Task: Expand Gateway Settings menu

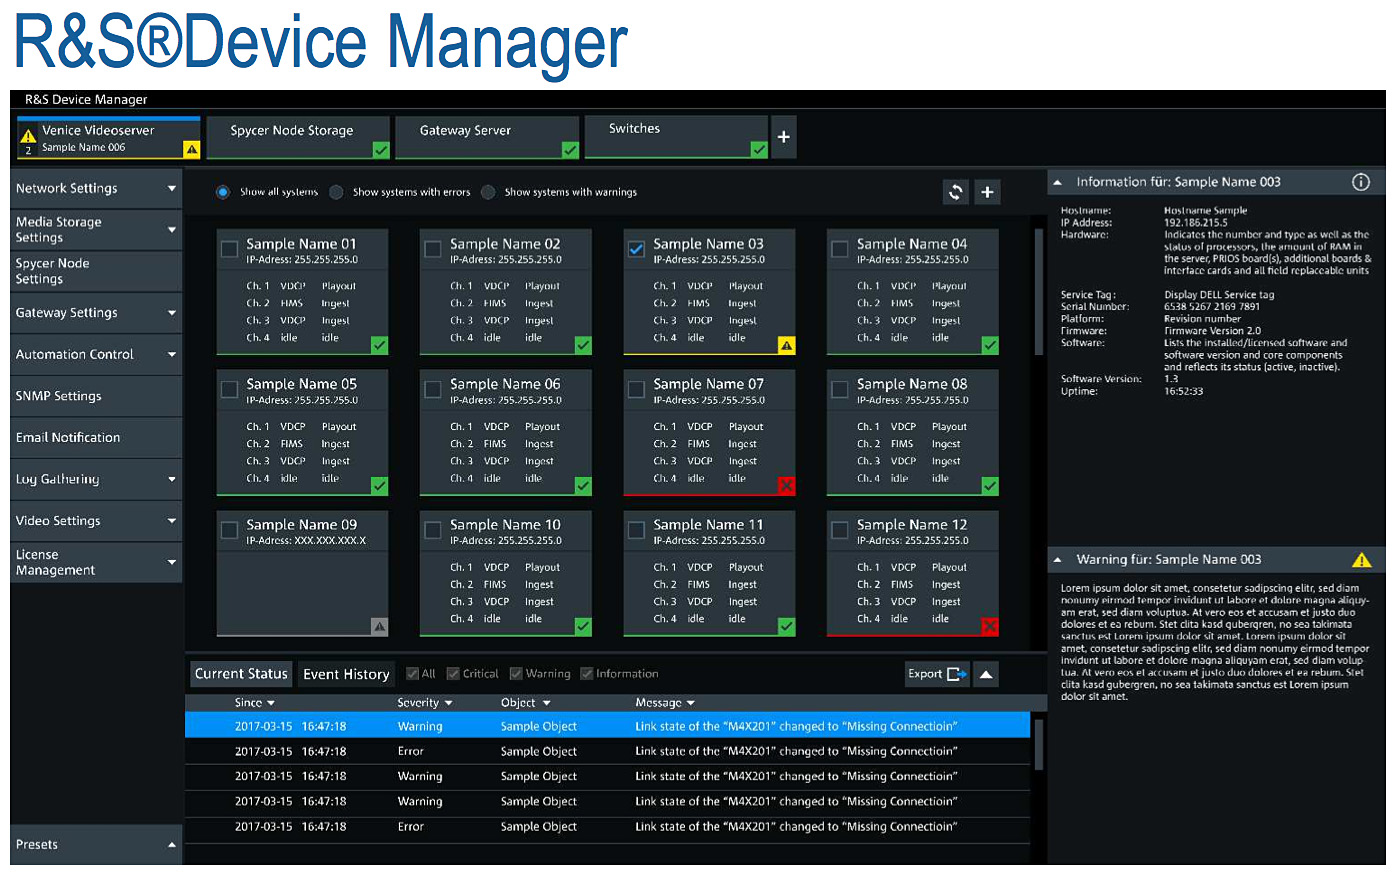Action: click(x=96, y=313)
